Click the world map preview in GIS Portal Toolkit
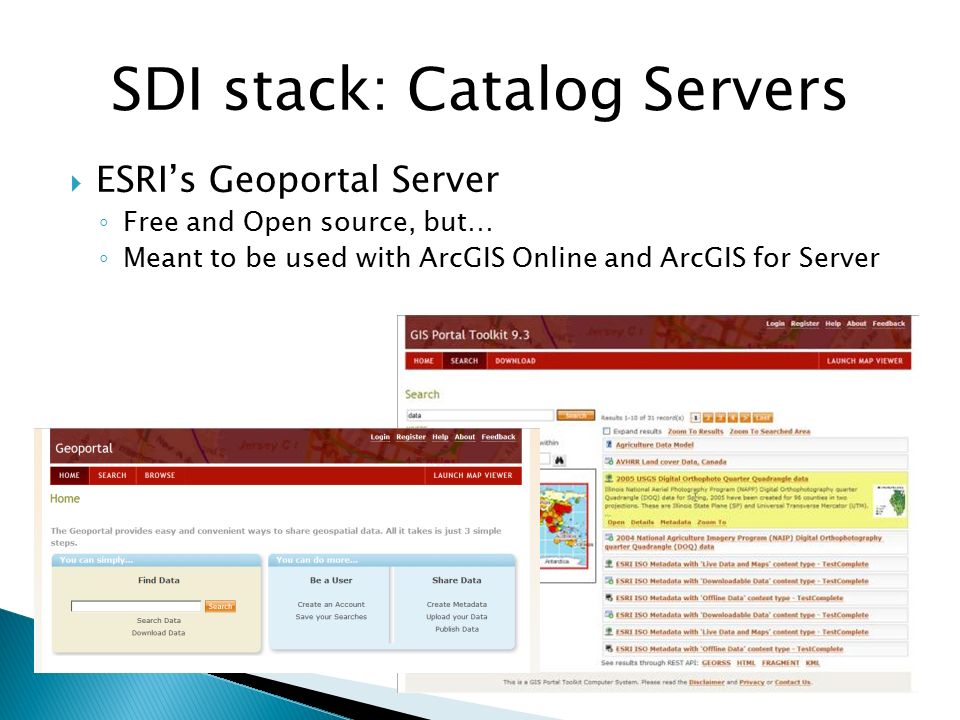Image resolution: width=960 pixels, height=720 pixels. pyautogui.click(x=564, y=525)
